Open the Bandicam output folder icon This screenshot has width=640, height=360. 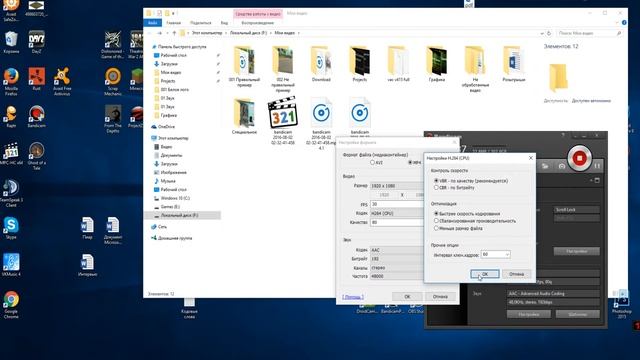tap(545, 166)
